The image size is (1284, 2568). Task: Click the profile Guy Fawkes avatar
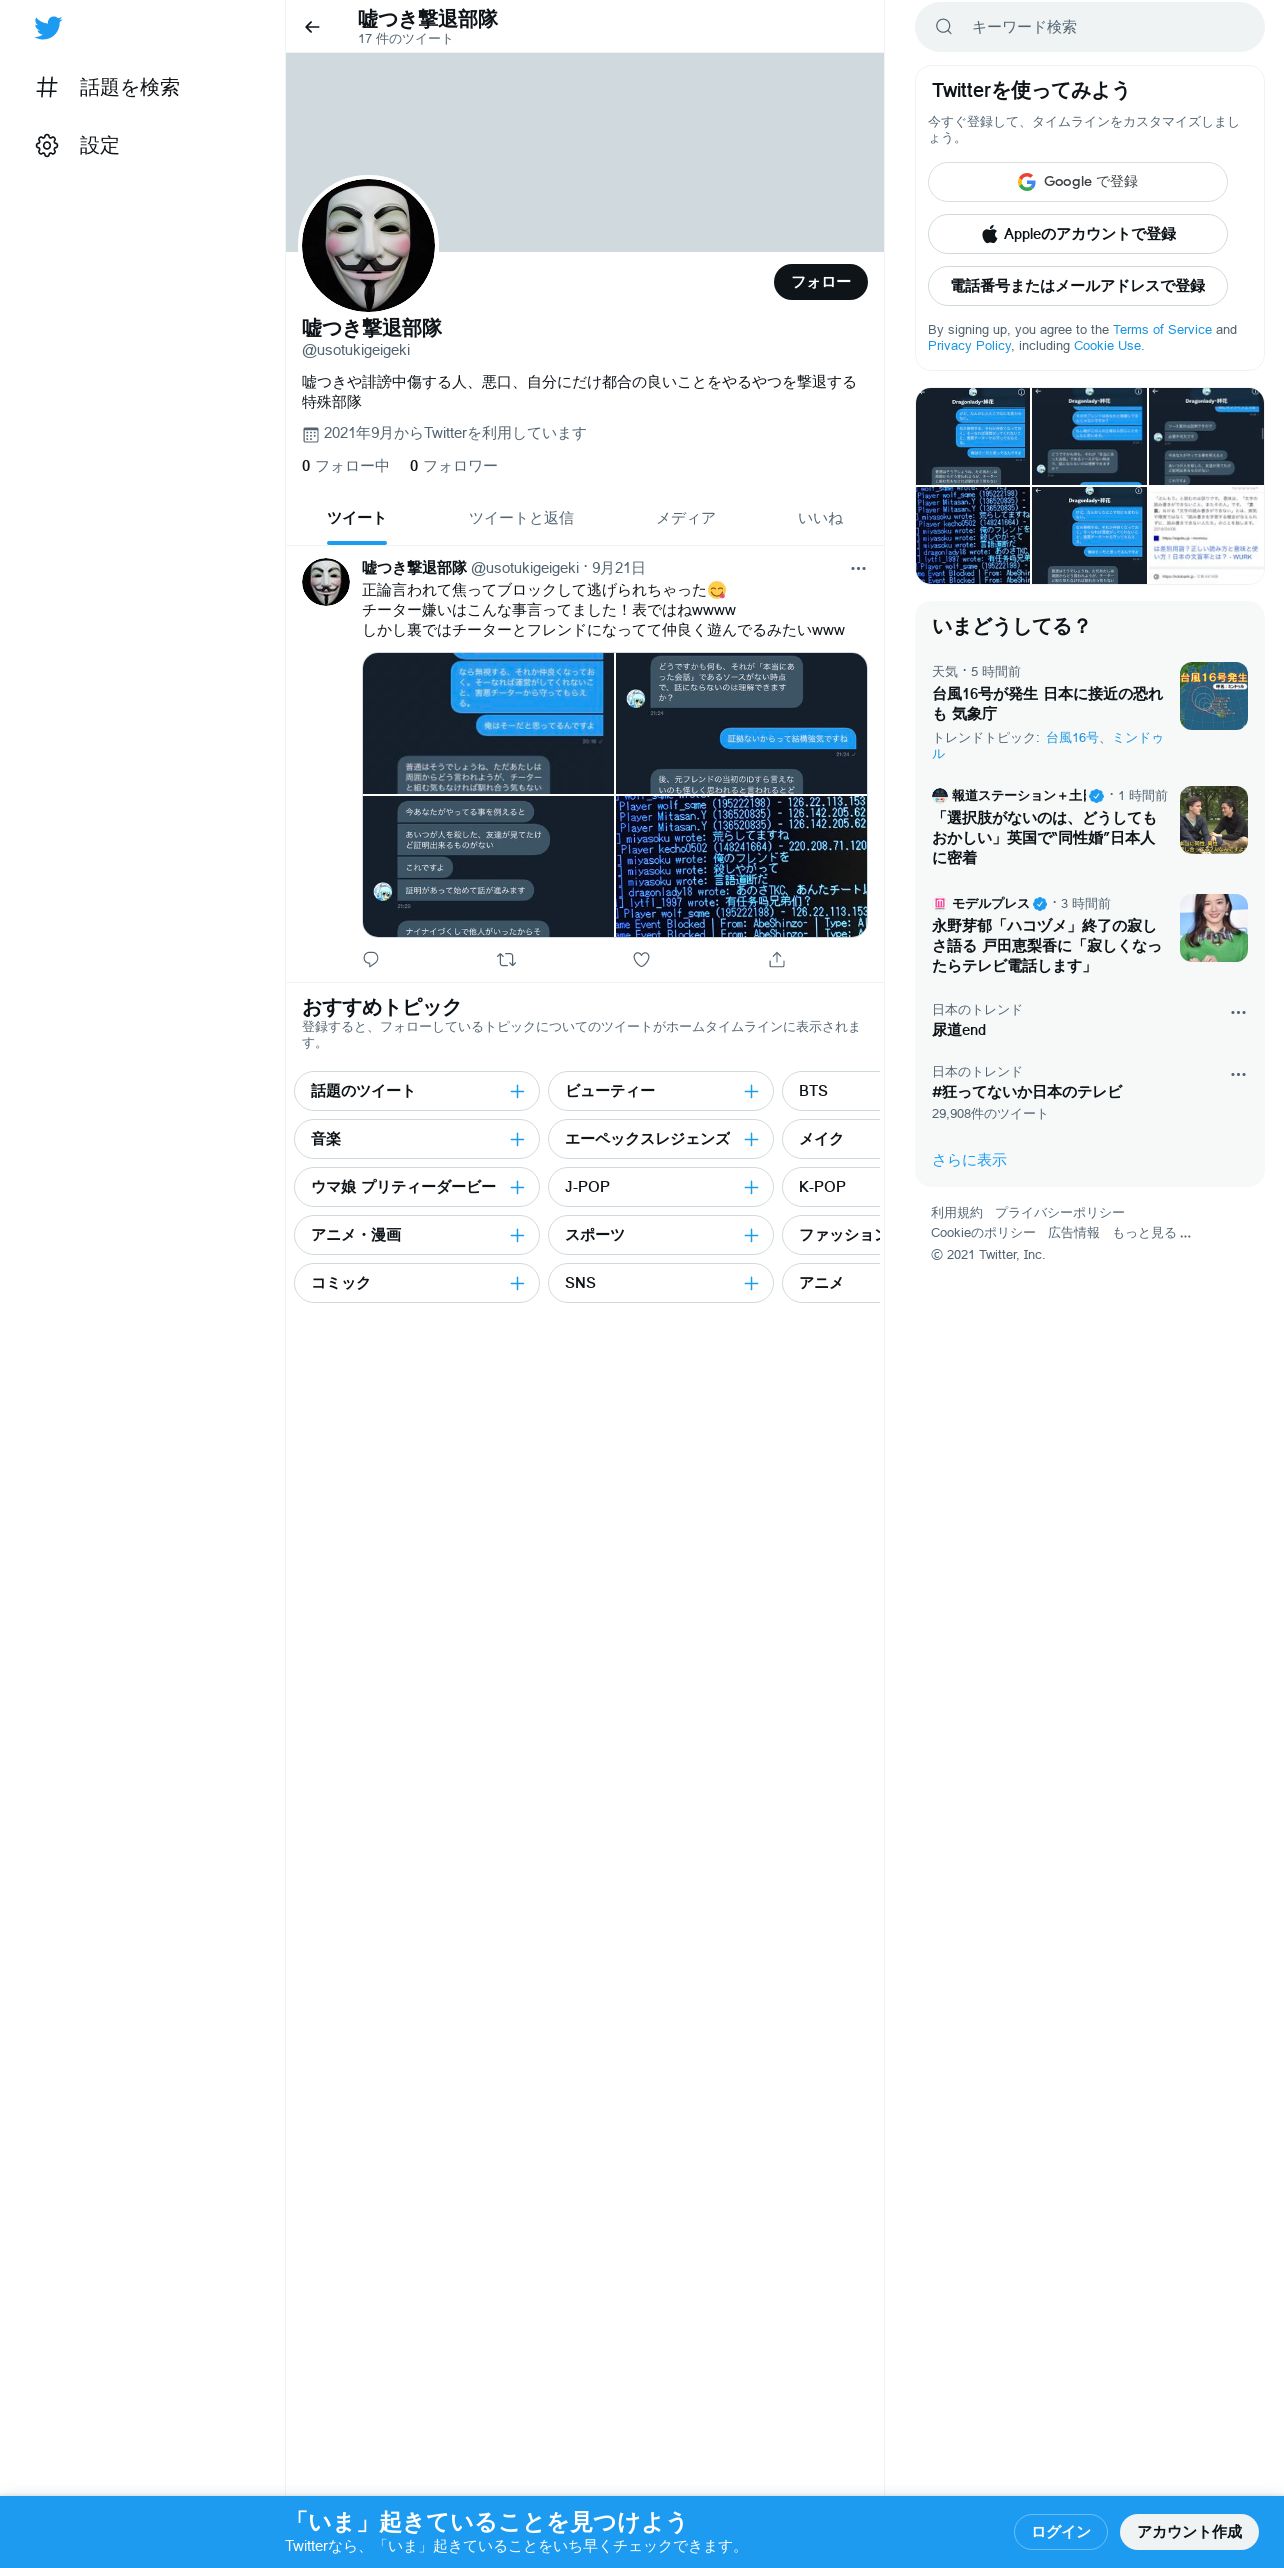[x=369, y=245]
